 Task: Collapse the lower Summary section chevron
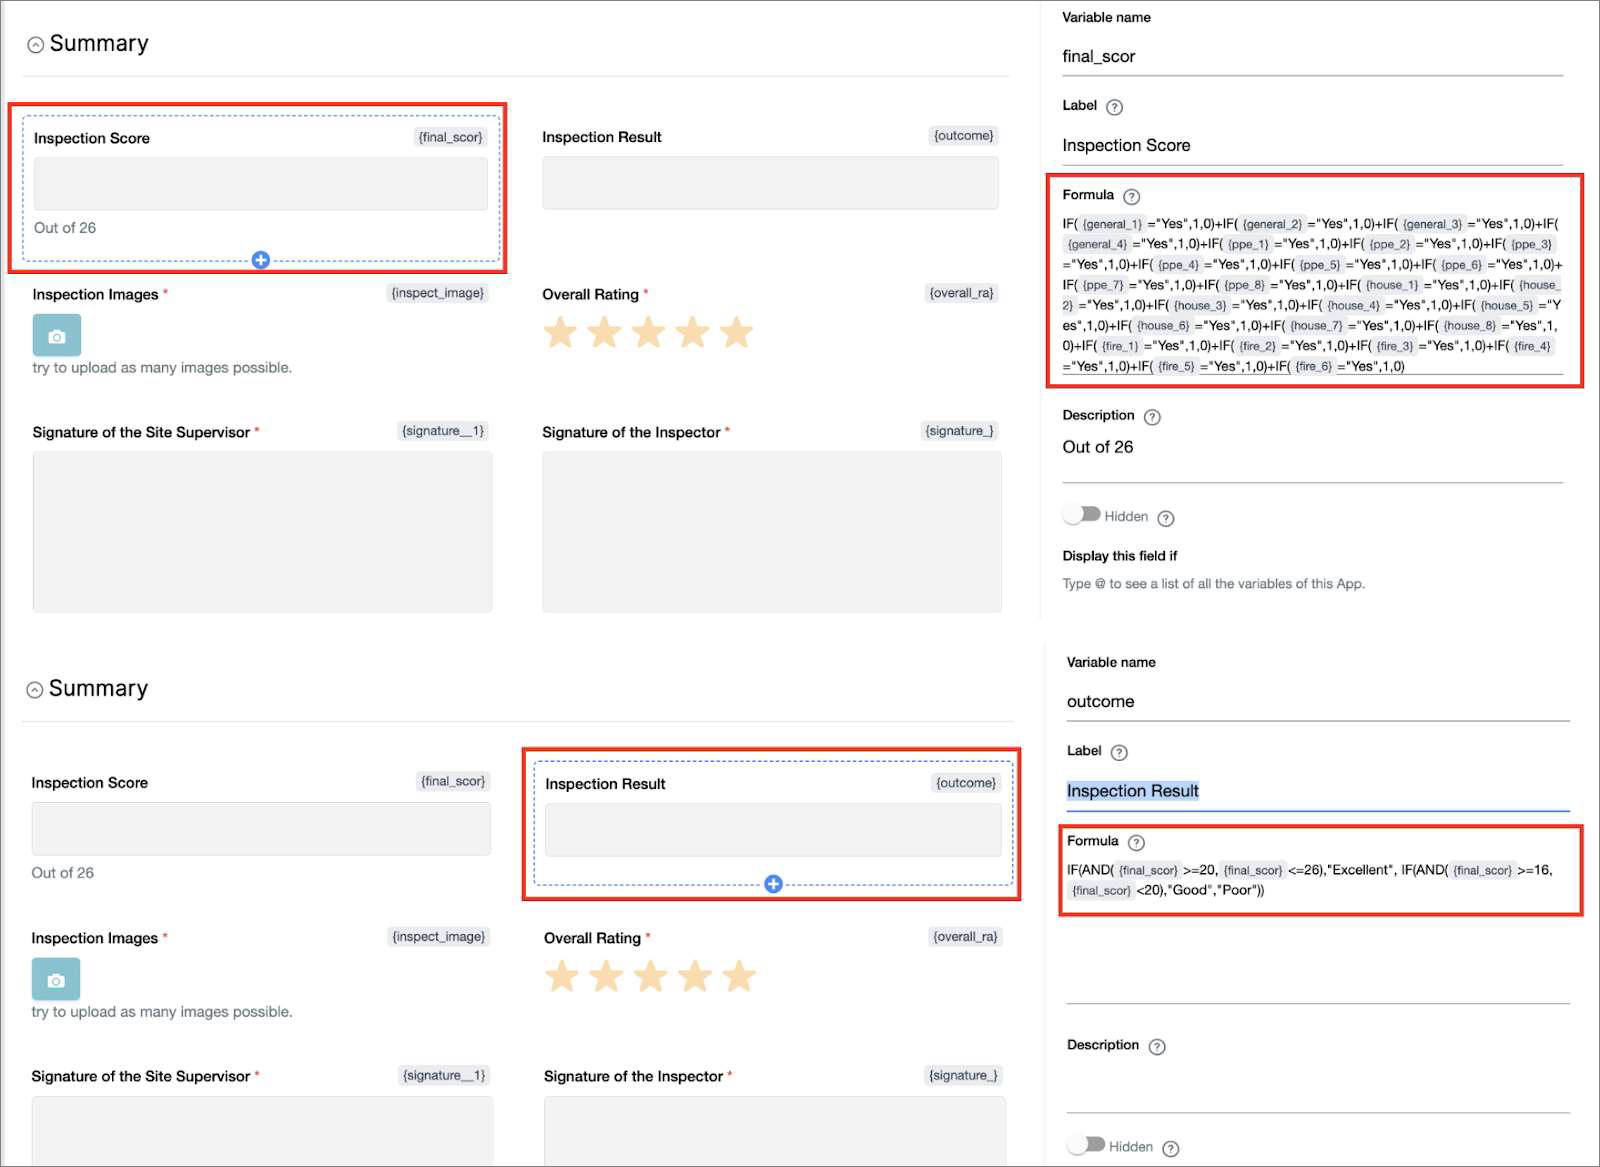click(x=35, y=690)
